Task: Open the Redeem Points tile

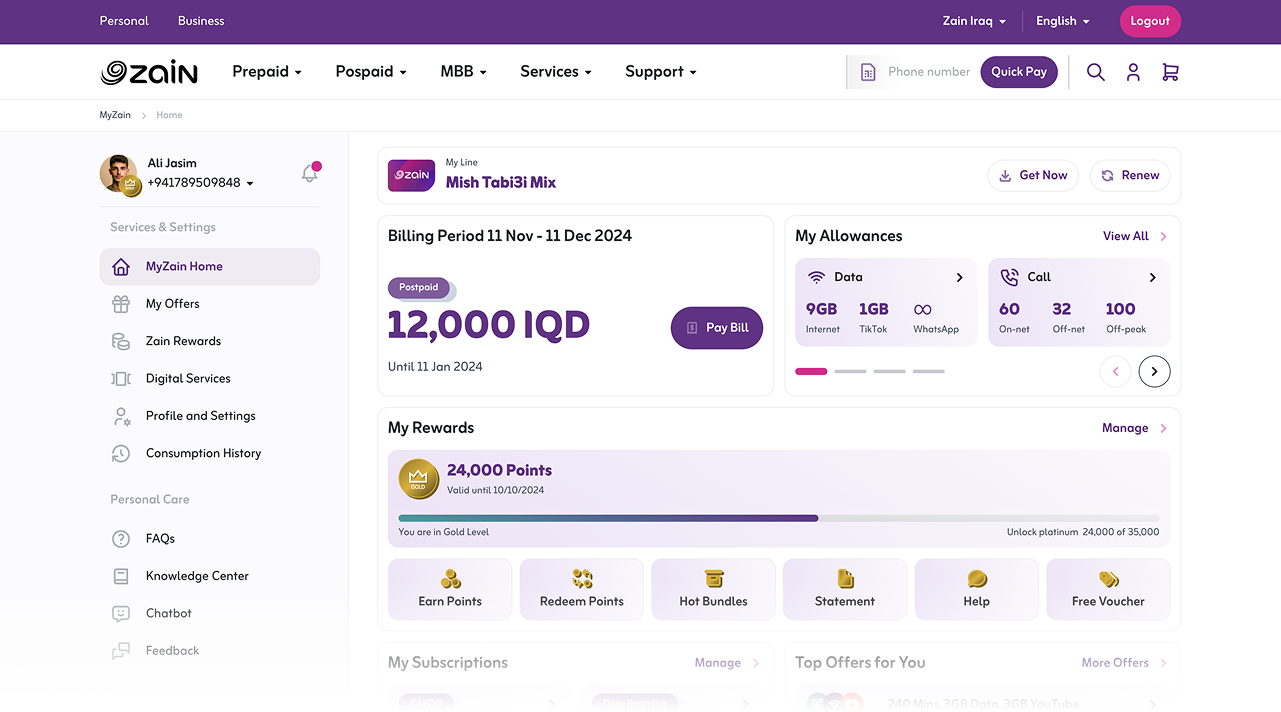Action: (x=582, y=589)
